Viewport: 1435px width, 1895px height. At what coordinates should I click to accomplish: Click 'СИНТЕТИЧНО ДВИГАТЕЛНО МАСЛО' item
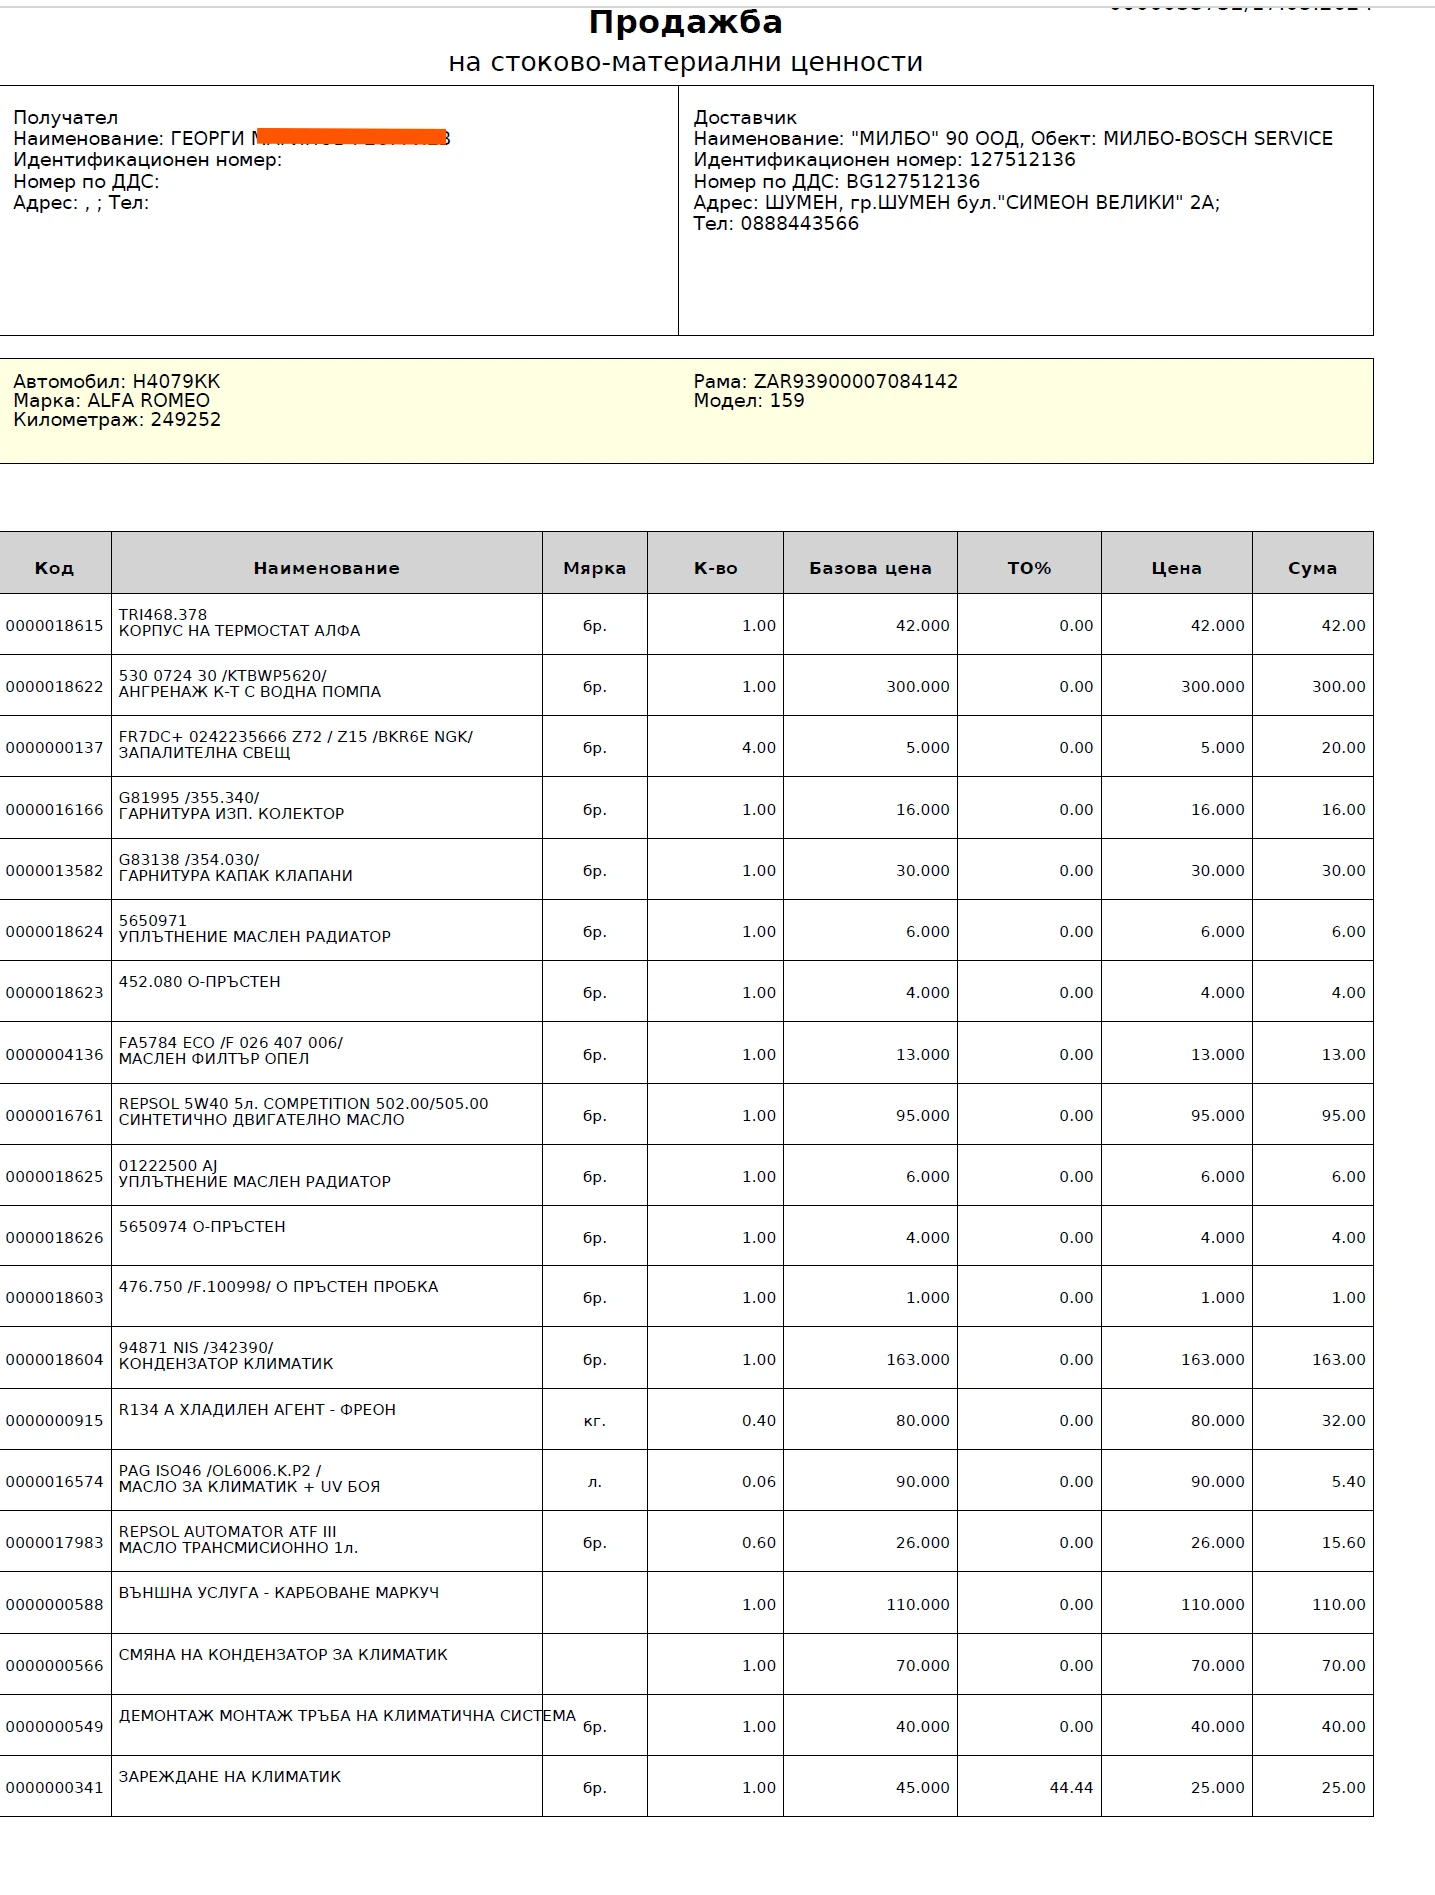coord(261,1120)
